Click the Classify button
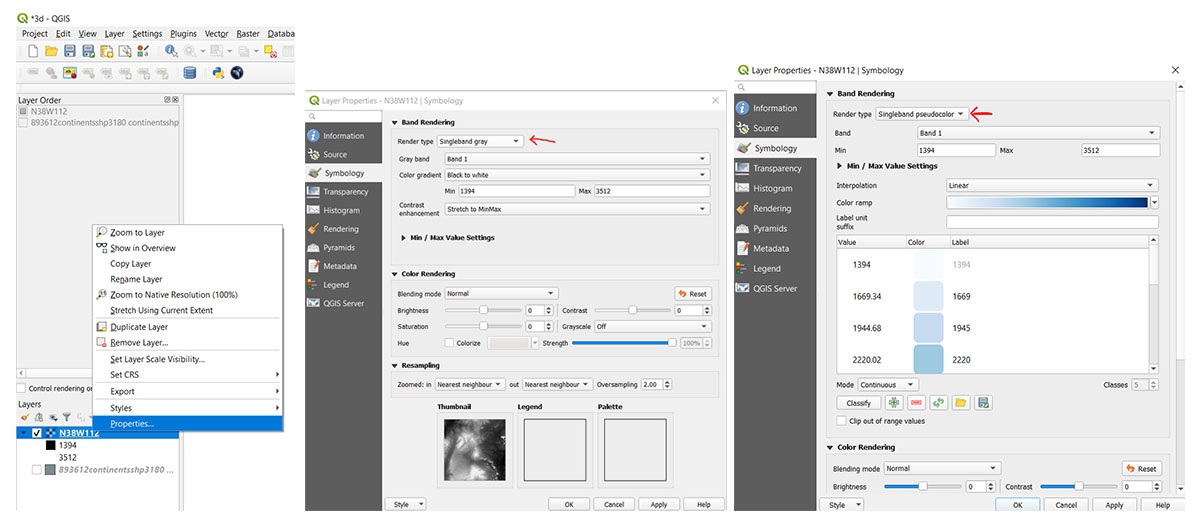The width and height of the screenshot is (1200, 528). pos(858,403)
